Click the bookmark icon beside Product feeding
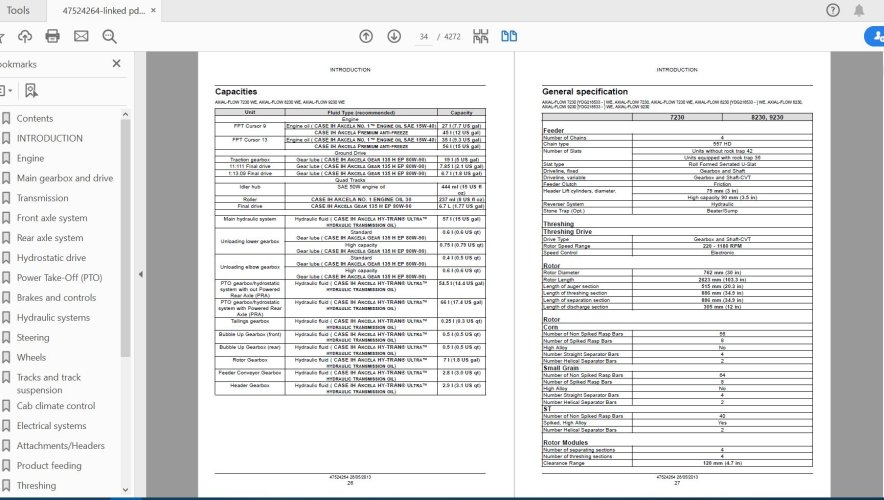Viewport: 884px width, 500px height. (6, 466)
